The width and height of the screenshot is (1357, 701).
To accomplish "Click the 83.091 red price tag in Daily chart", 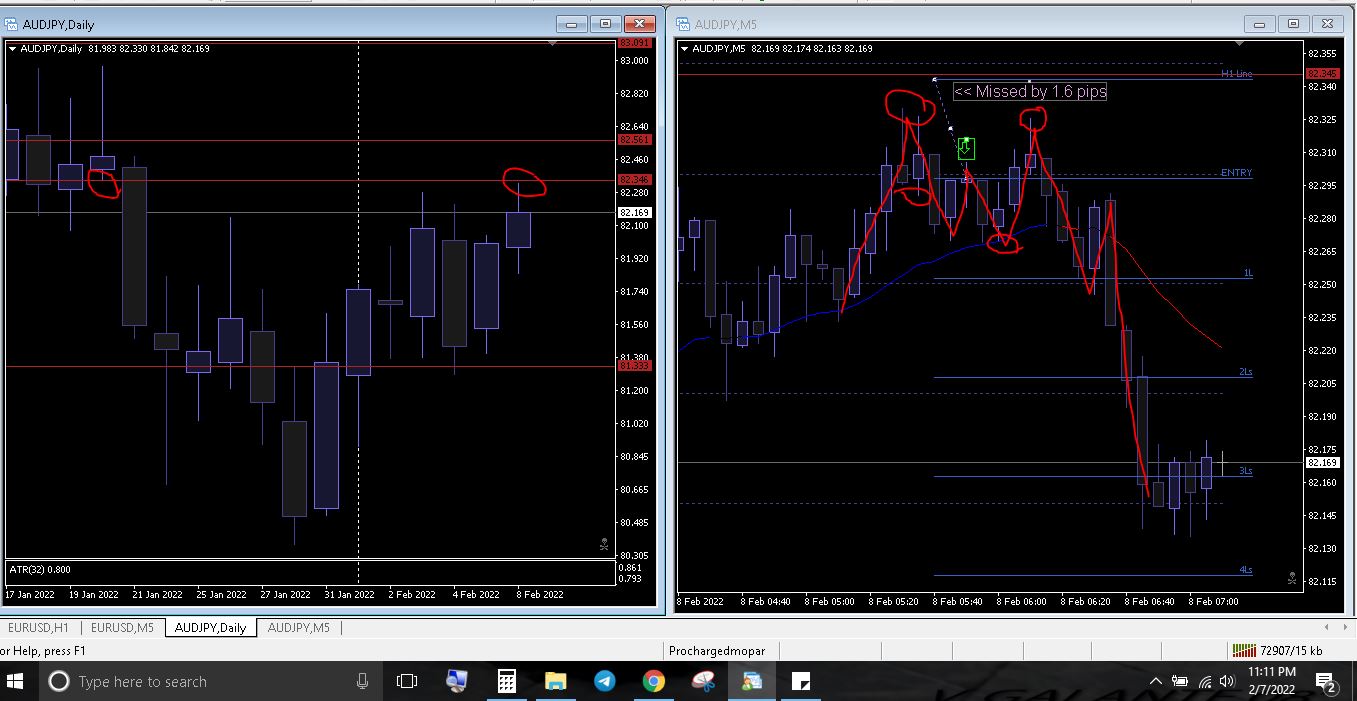I will (635, 43).
